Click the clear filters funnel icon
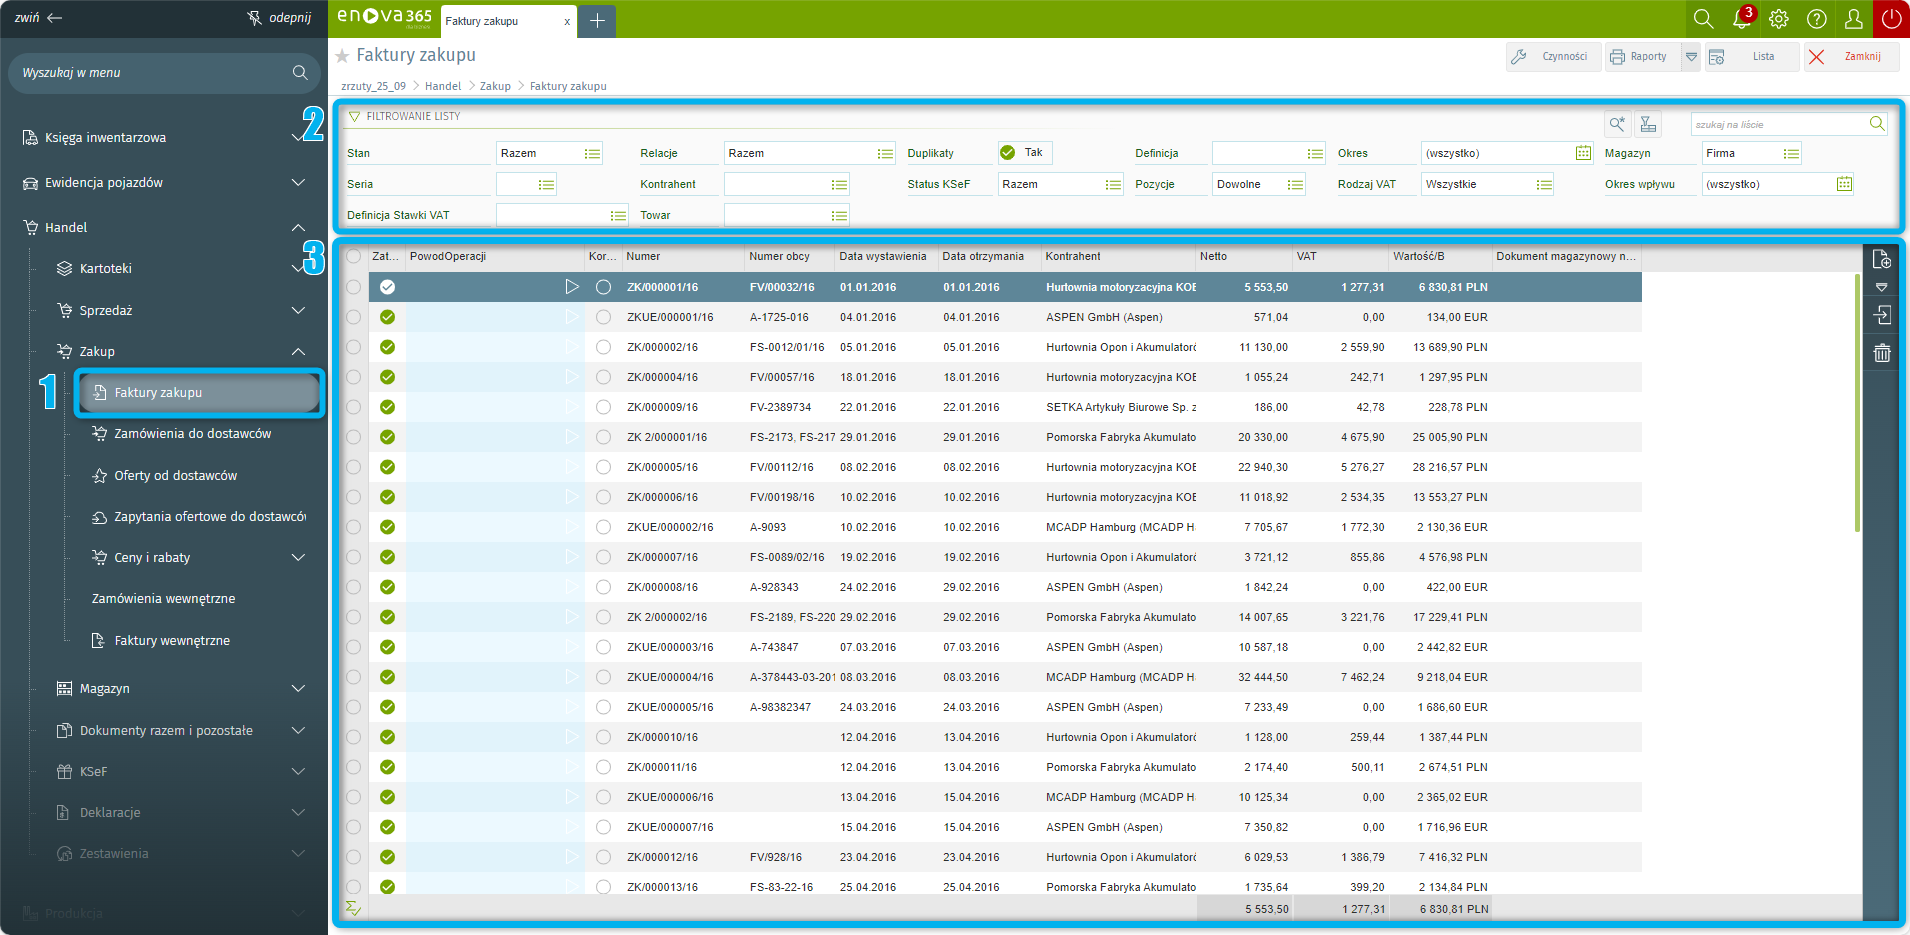1910x935 pixels. [x=1648, y=124]
